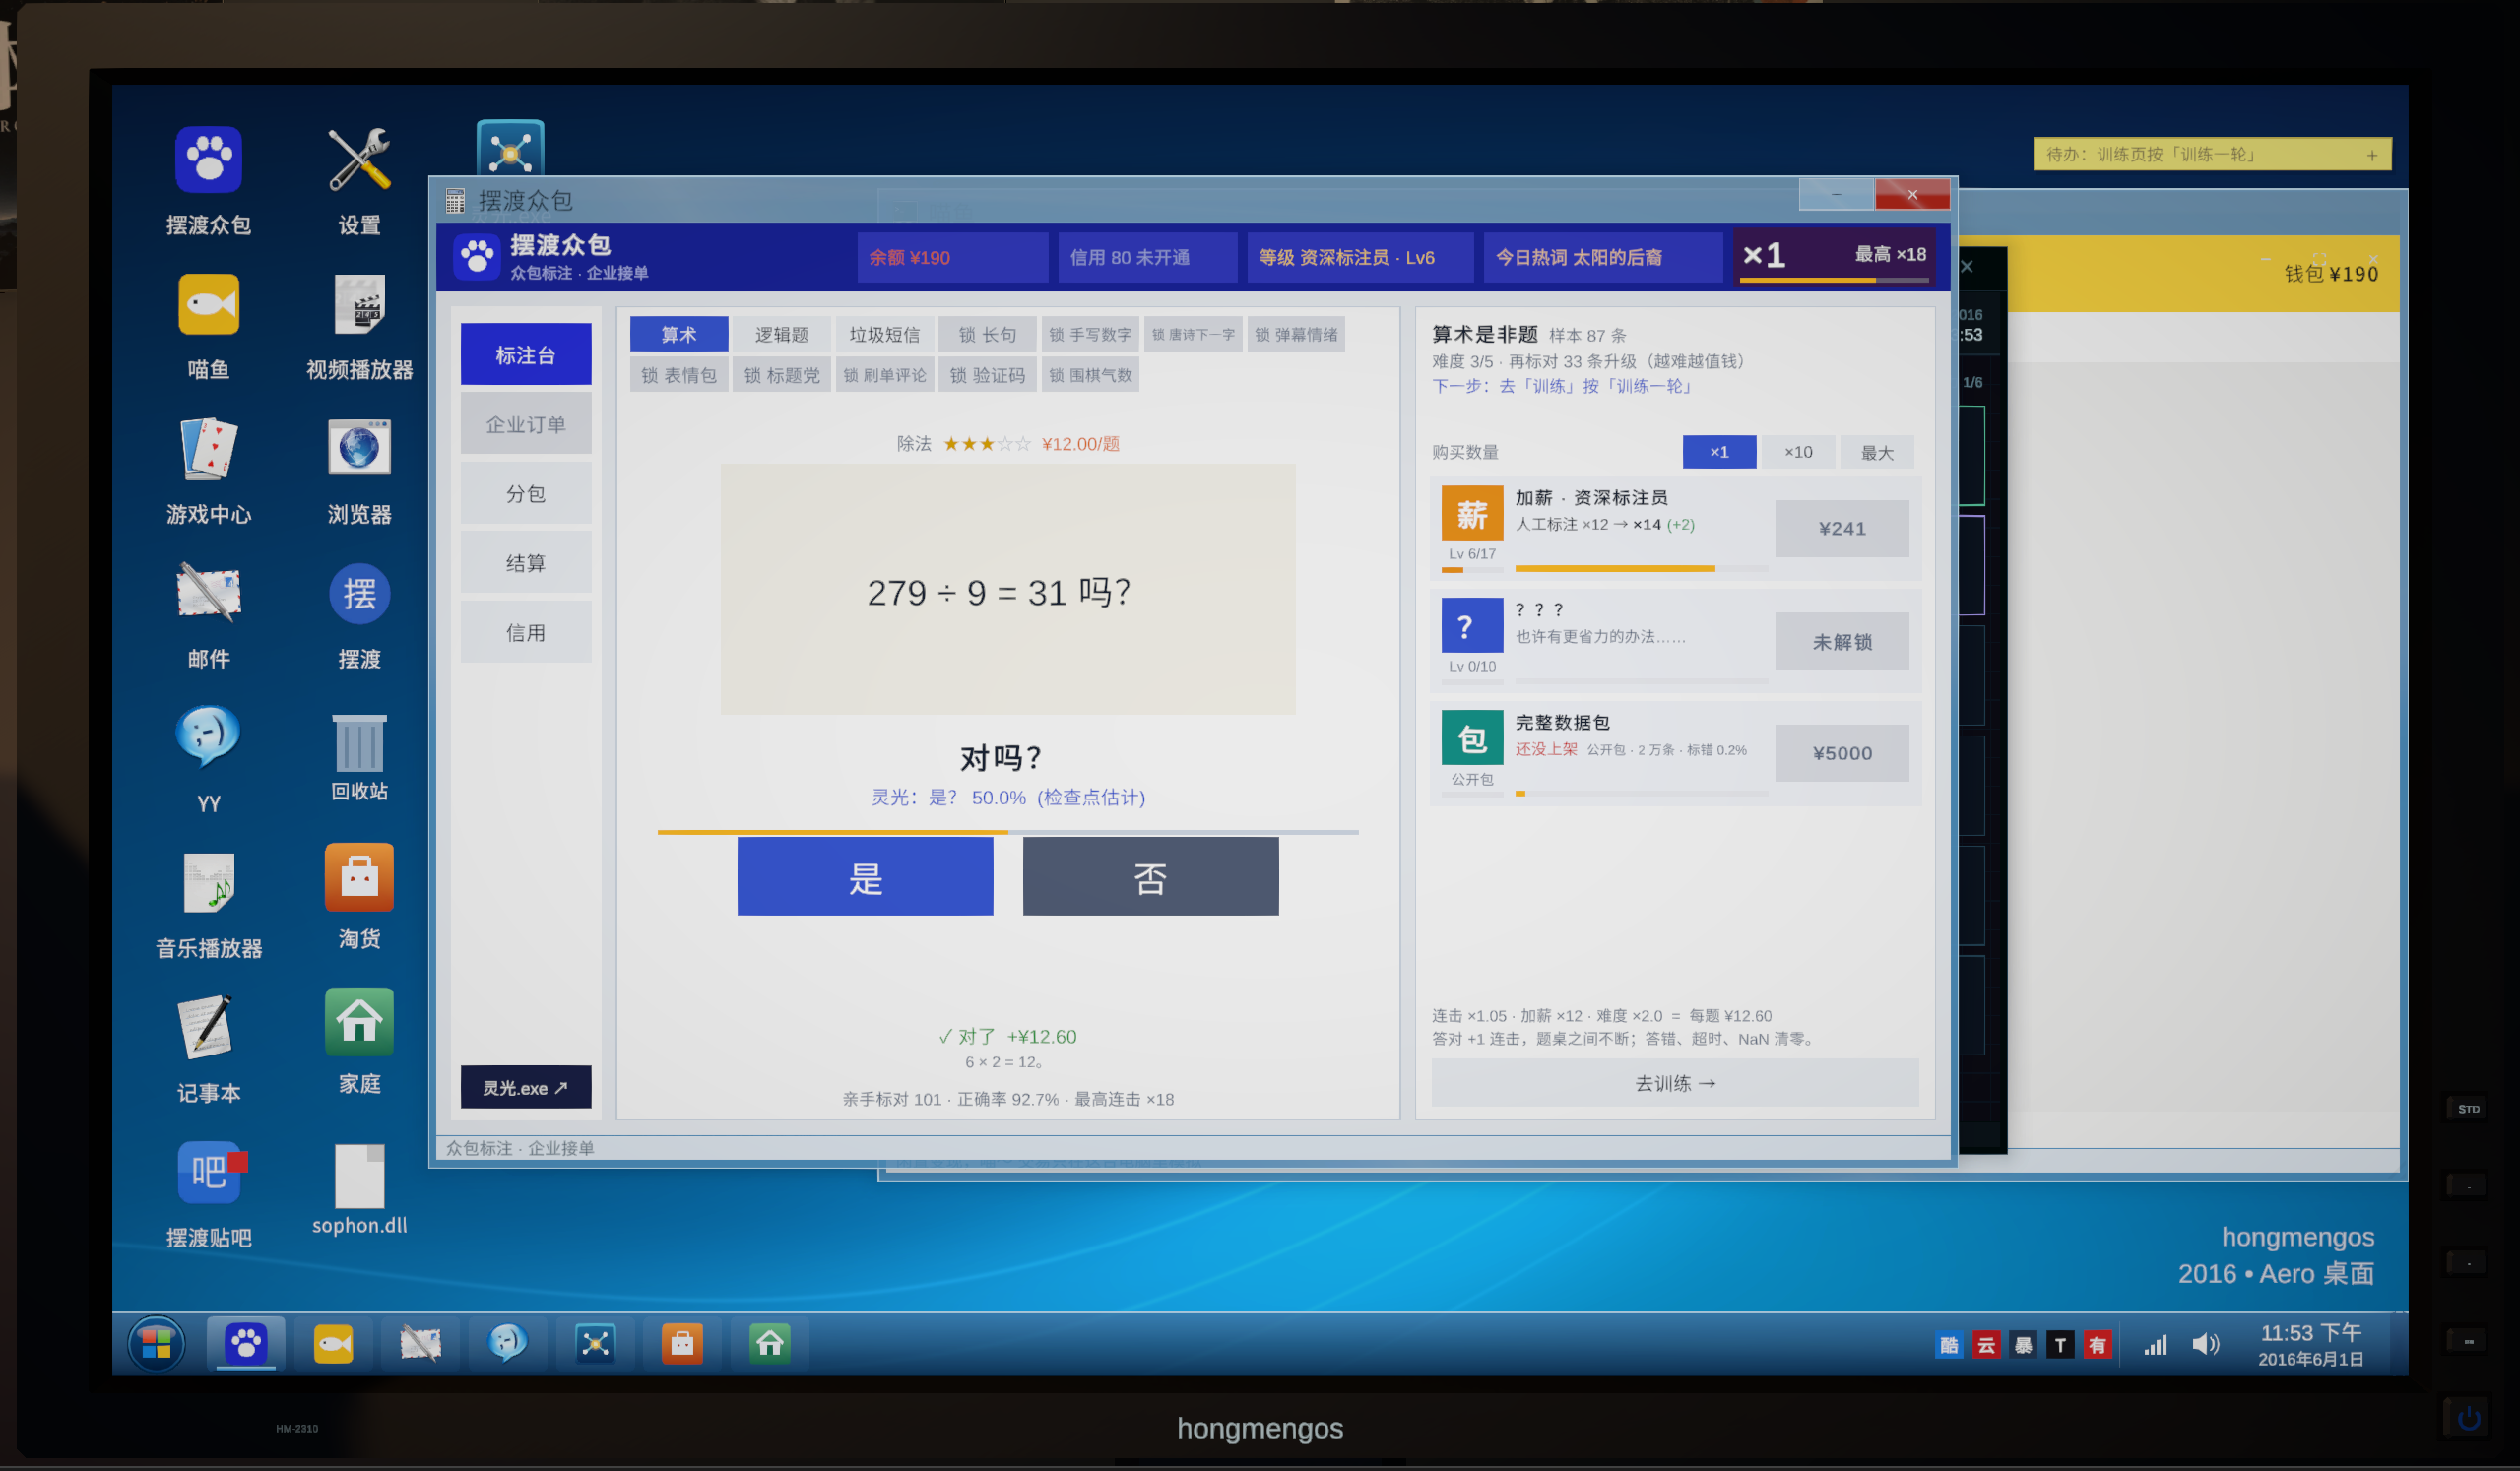Open the 设置 tools desktop icon
2520x1471 pixels.
[359, 180]
